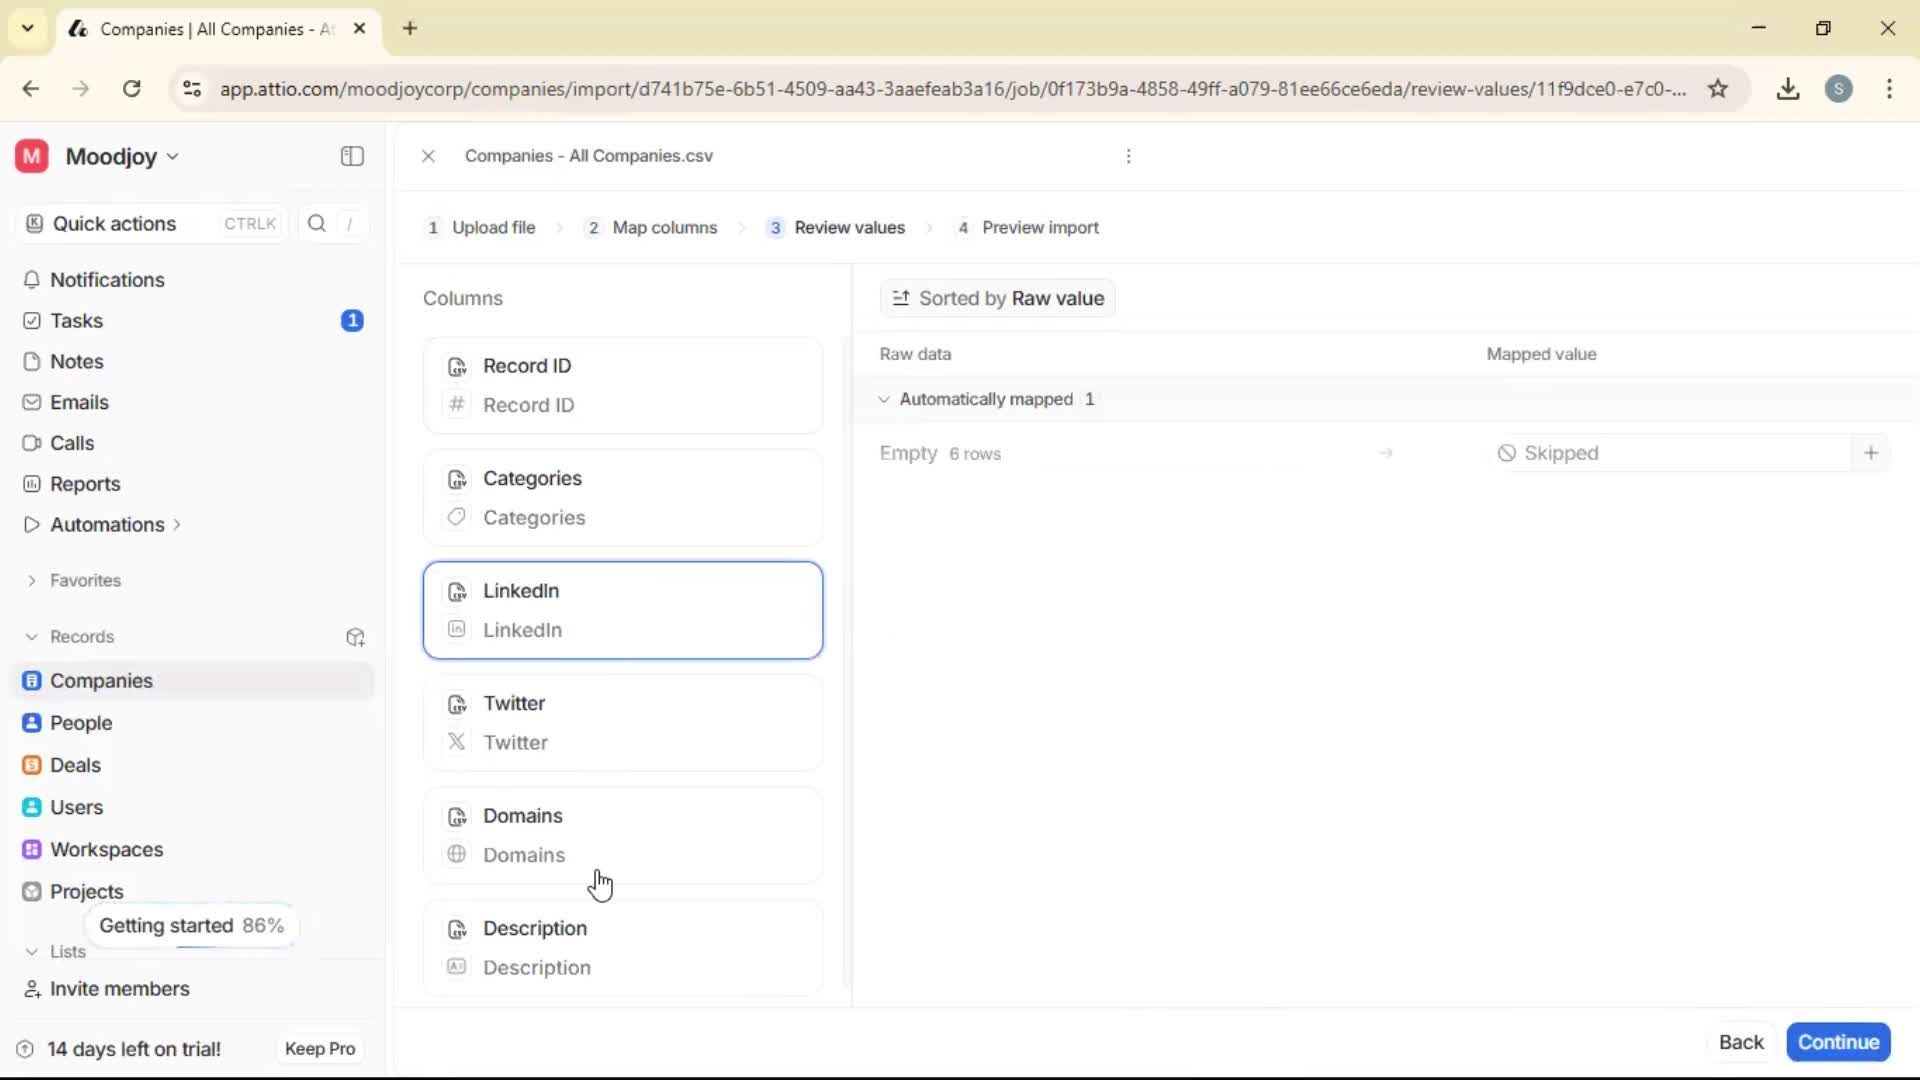Collapse the sidebar with the panel icon
Screen dimensions: 1920x1080
point(351,156)
